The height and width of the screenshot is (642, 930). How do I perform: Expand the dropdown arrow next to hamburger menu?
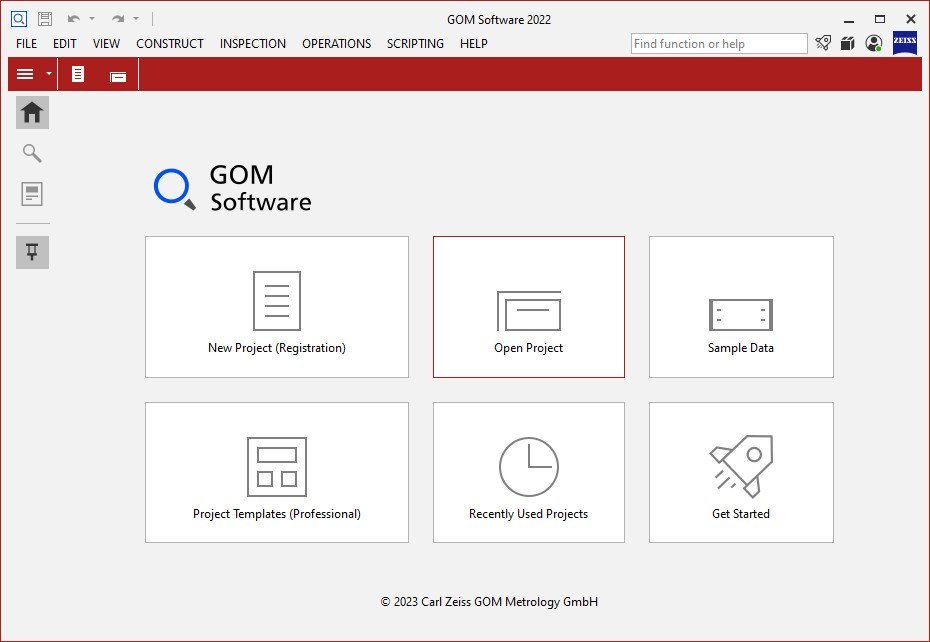click(x=49, y=74)
